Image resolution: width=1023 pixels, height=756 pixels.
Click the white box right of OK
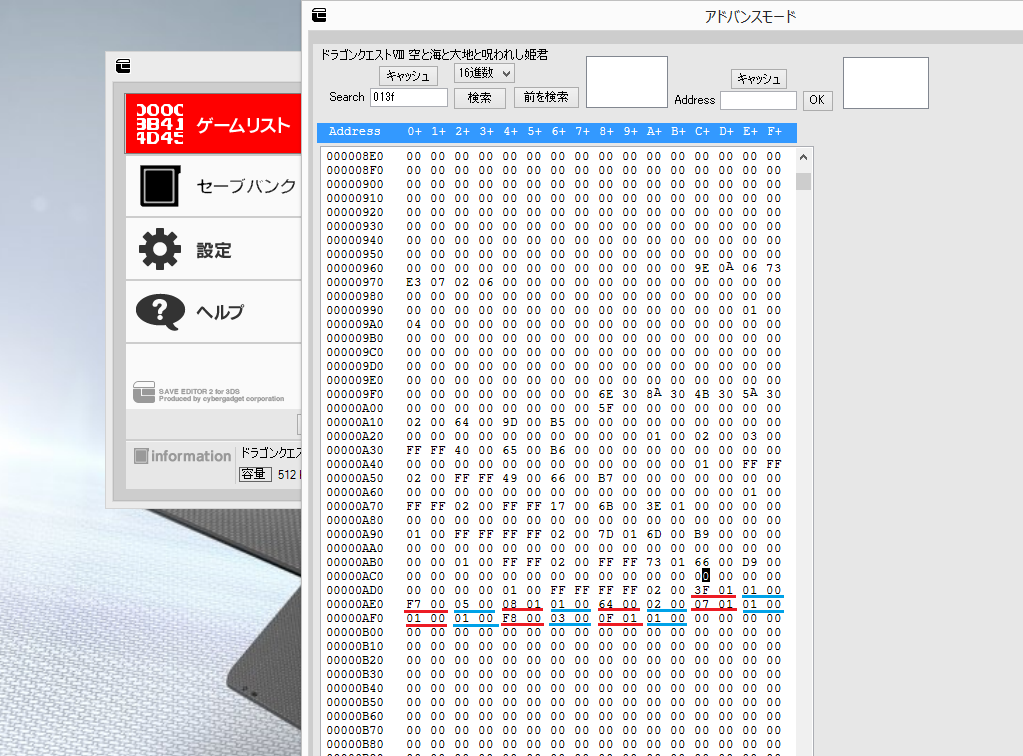(x=886, y=83)
